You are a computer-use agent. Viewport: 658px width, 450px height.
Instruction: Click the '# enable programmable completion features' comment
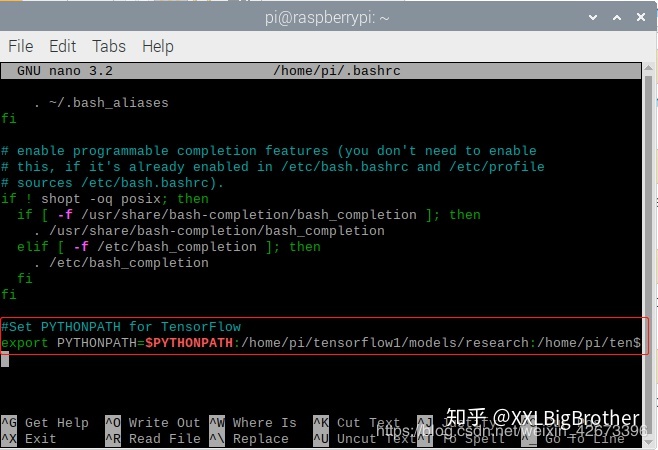(269, 151)
